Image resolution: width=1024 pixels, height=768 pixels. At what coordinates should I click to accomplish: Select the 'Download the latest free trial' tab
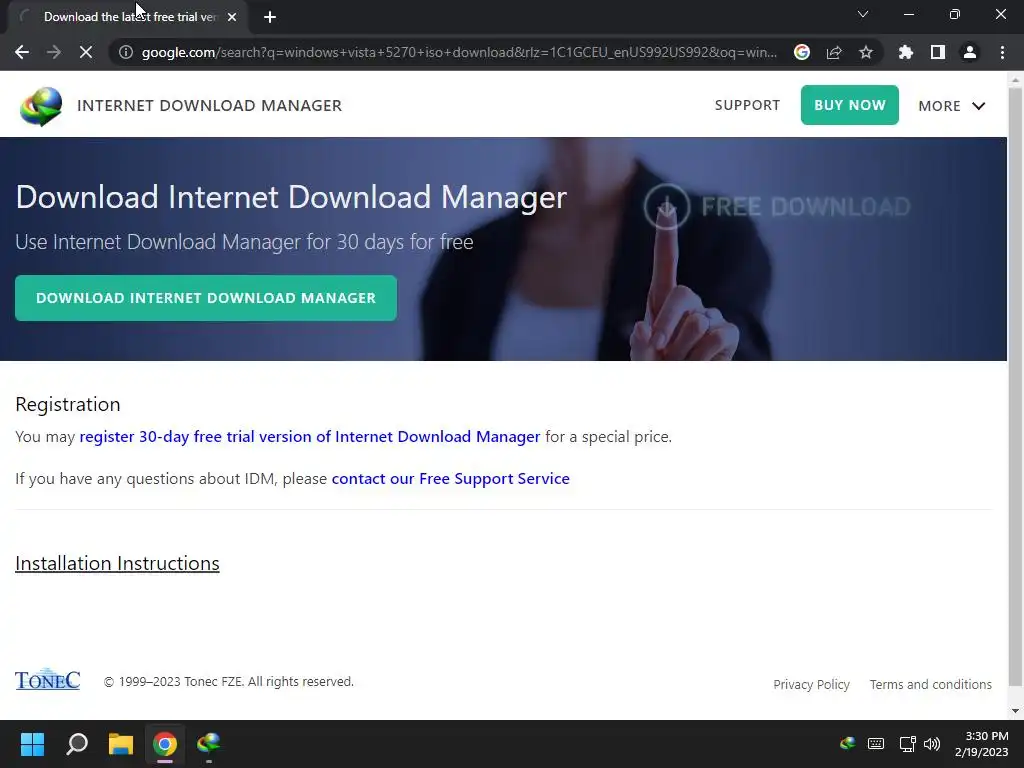[129, 17]
